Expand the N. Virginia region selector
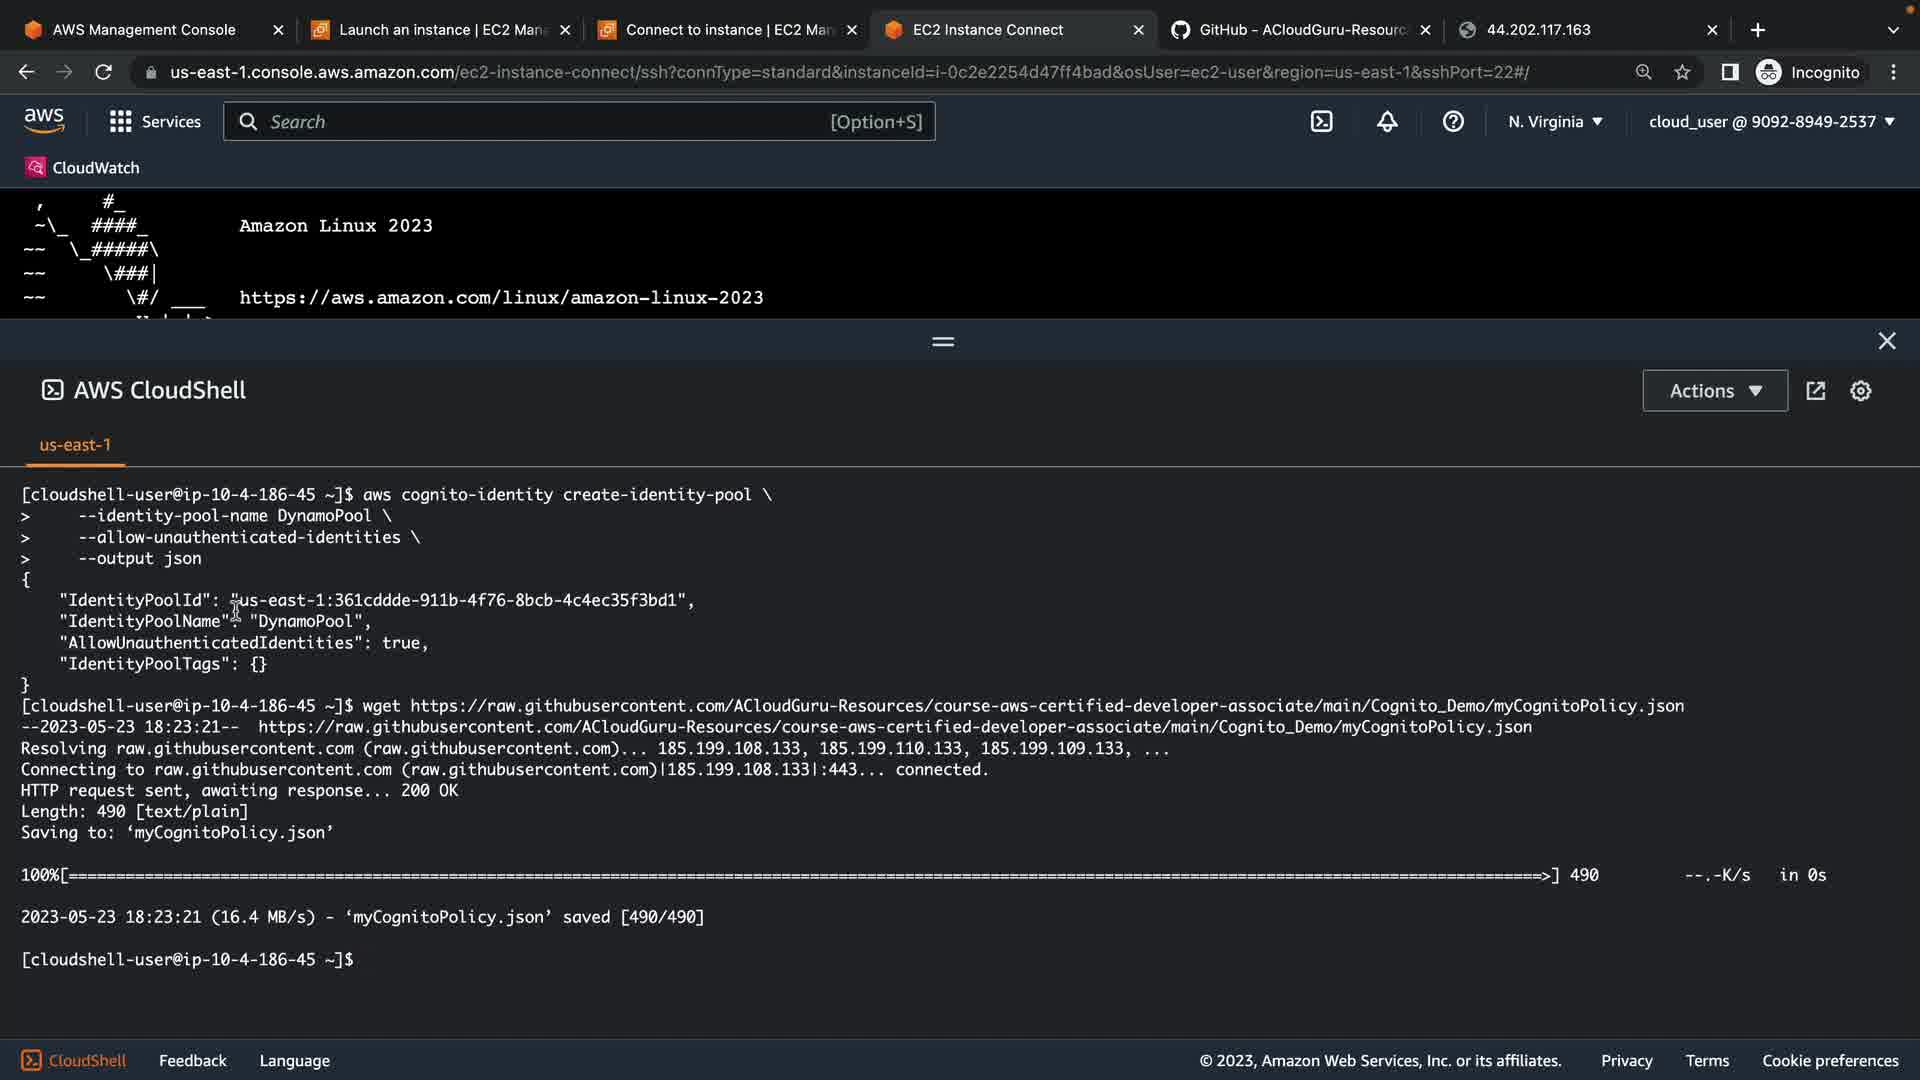The height and width of the screenshot is (1080, 1920). [1555, 122]
